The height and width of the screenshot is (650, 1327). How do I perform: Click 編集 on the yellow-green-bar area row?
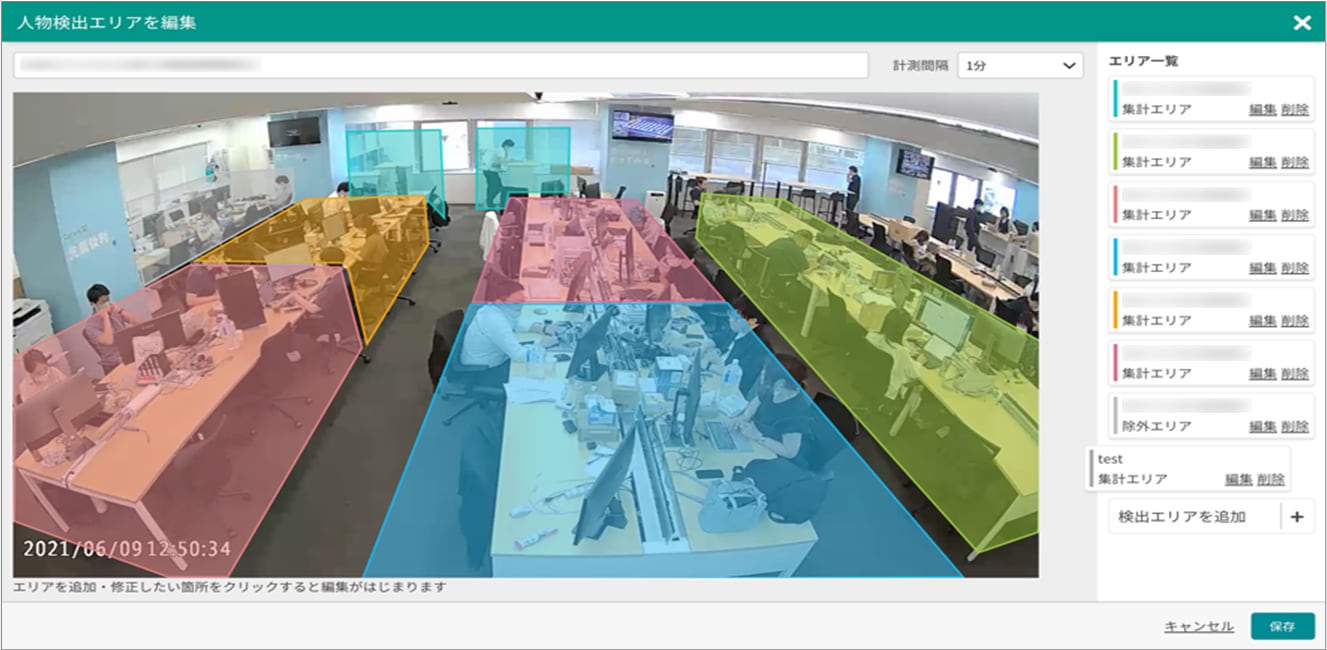click(1262, 162)
